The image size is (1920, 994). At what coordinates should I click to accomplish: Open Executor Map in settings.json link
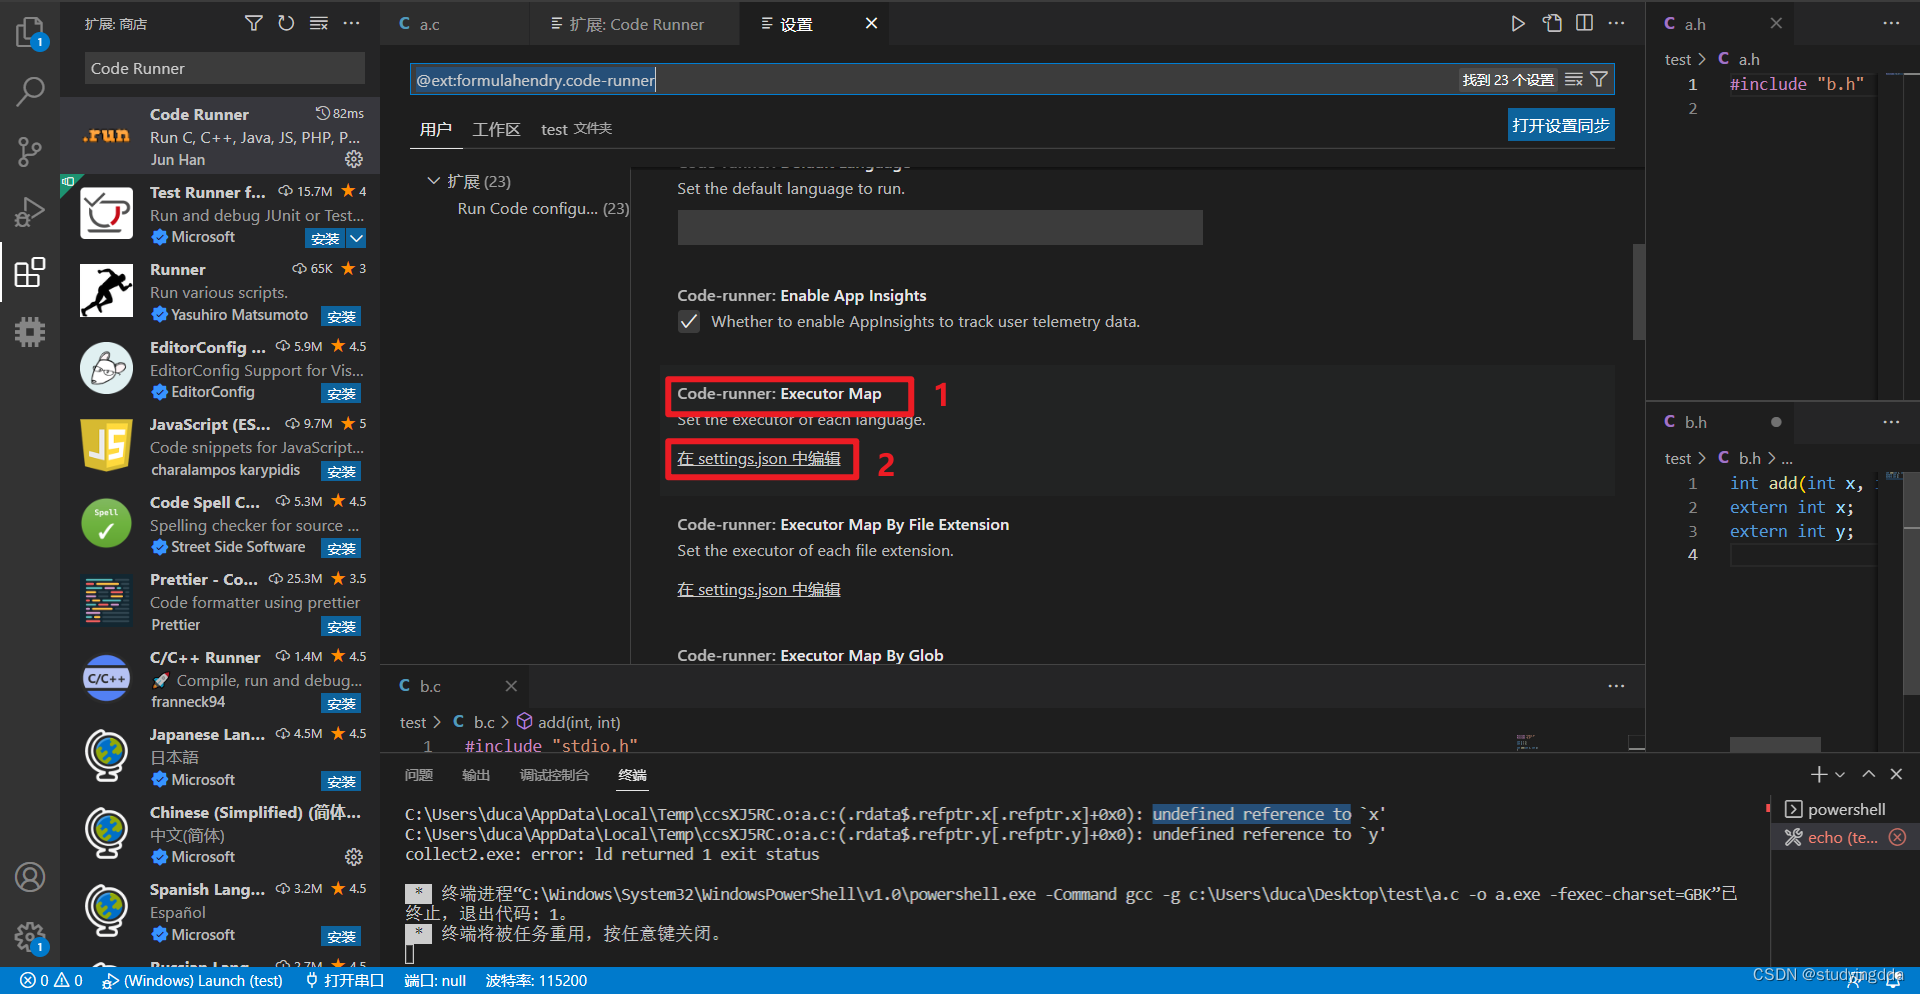pyautogui.click(x=759, y=458)
